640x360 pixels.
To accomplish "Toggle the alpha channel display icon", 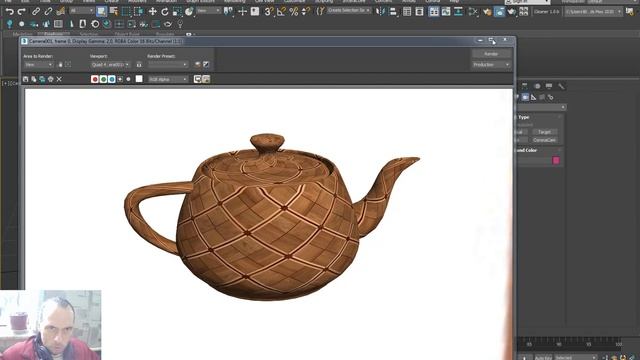I will click(x=120, y=79).
